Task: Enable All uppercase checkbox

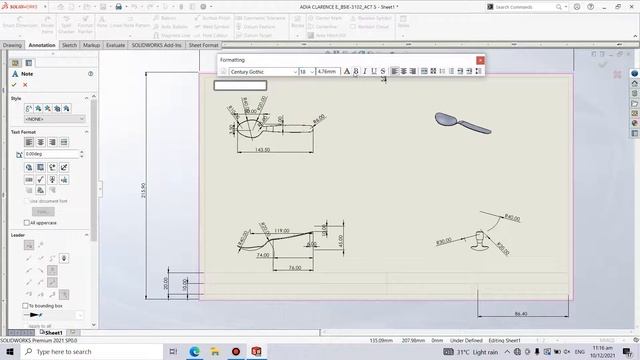Action: tap(27, 223)
